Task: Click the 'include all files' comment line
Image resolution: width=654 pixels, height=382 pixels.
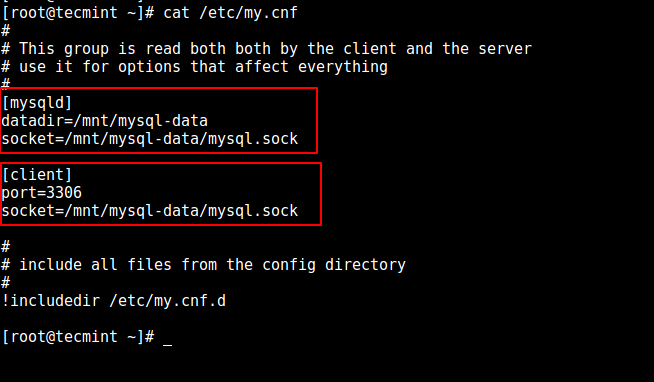Action: click(x=204, y=265)
